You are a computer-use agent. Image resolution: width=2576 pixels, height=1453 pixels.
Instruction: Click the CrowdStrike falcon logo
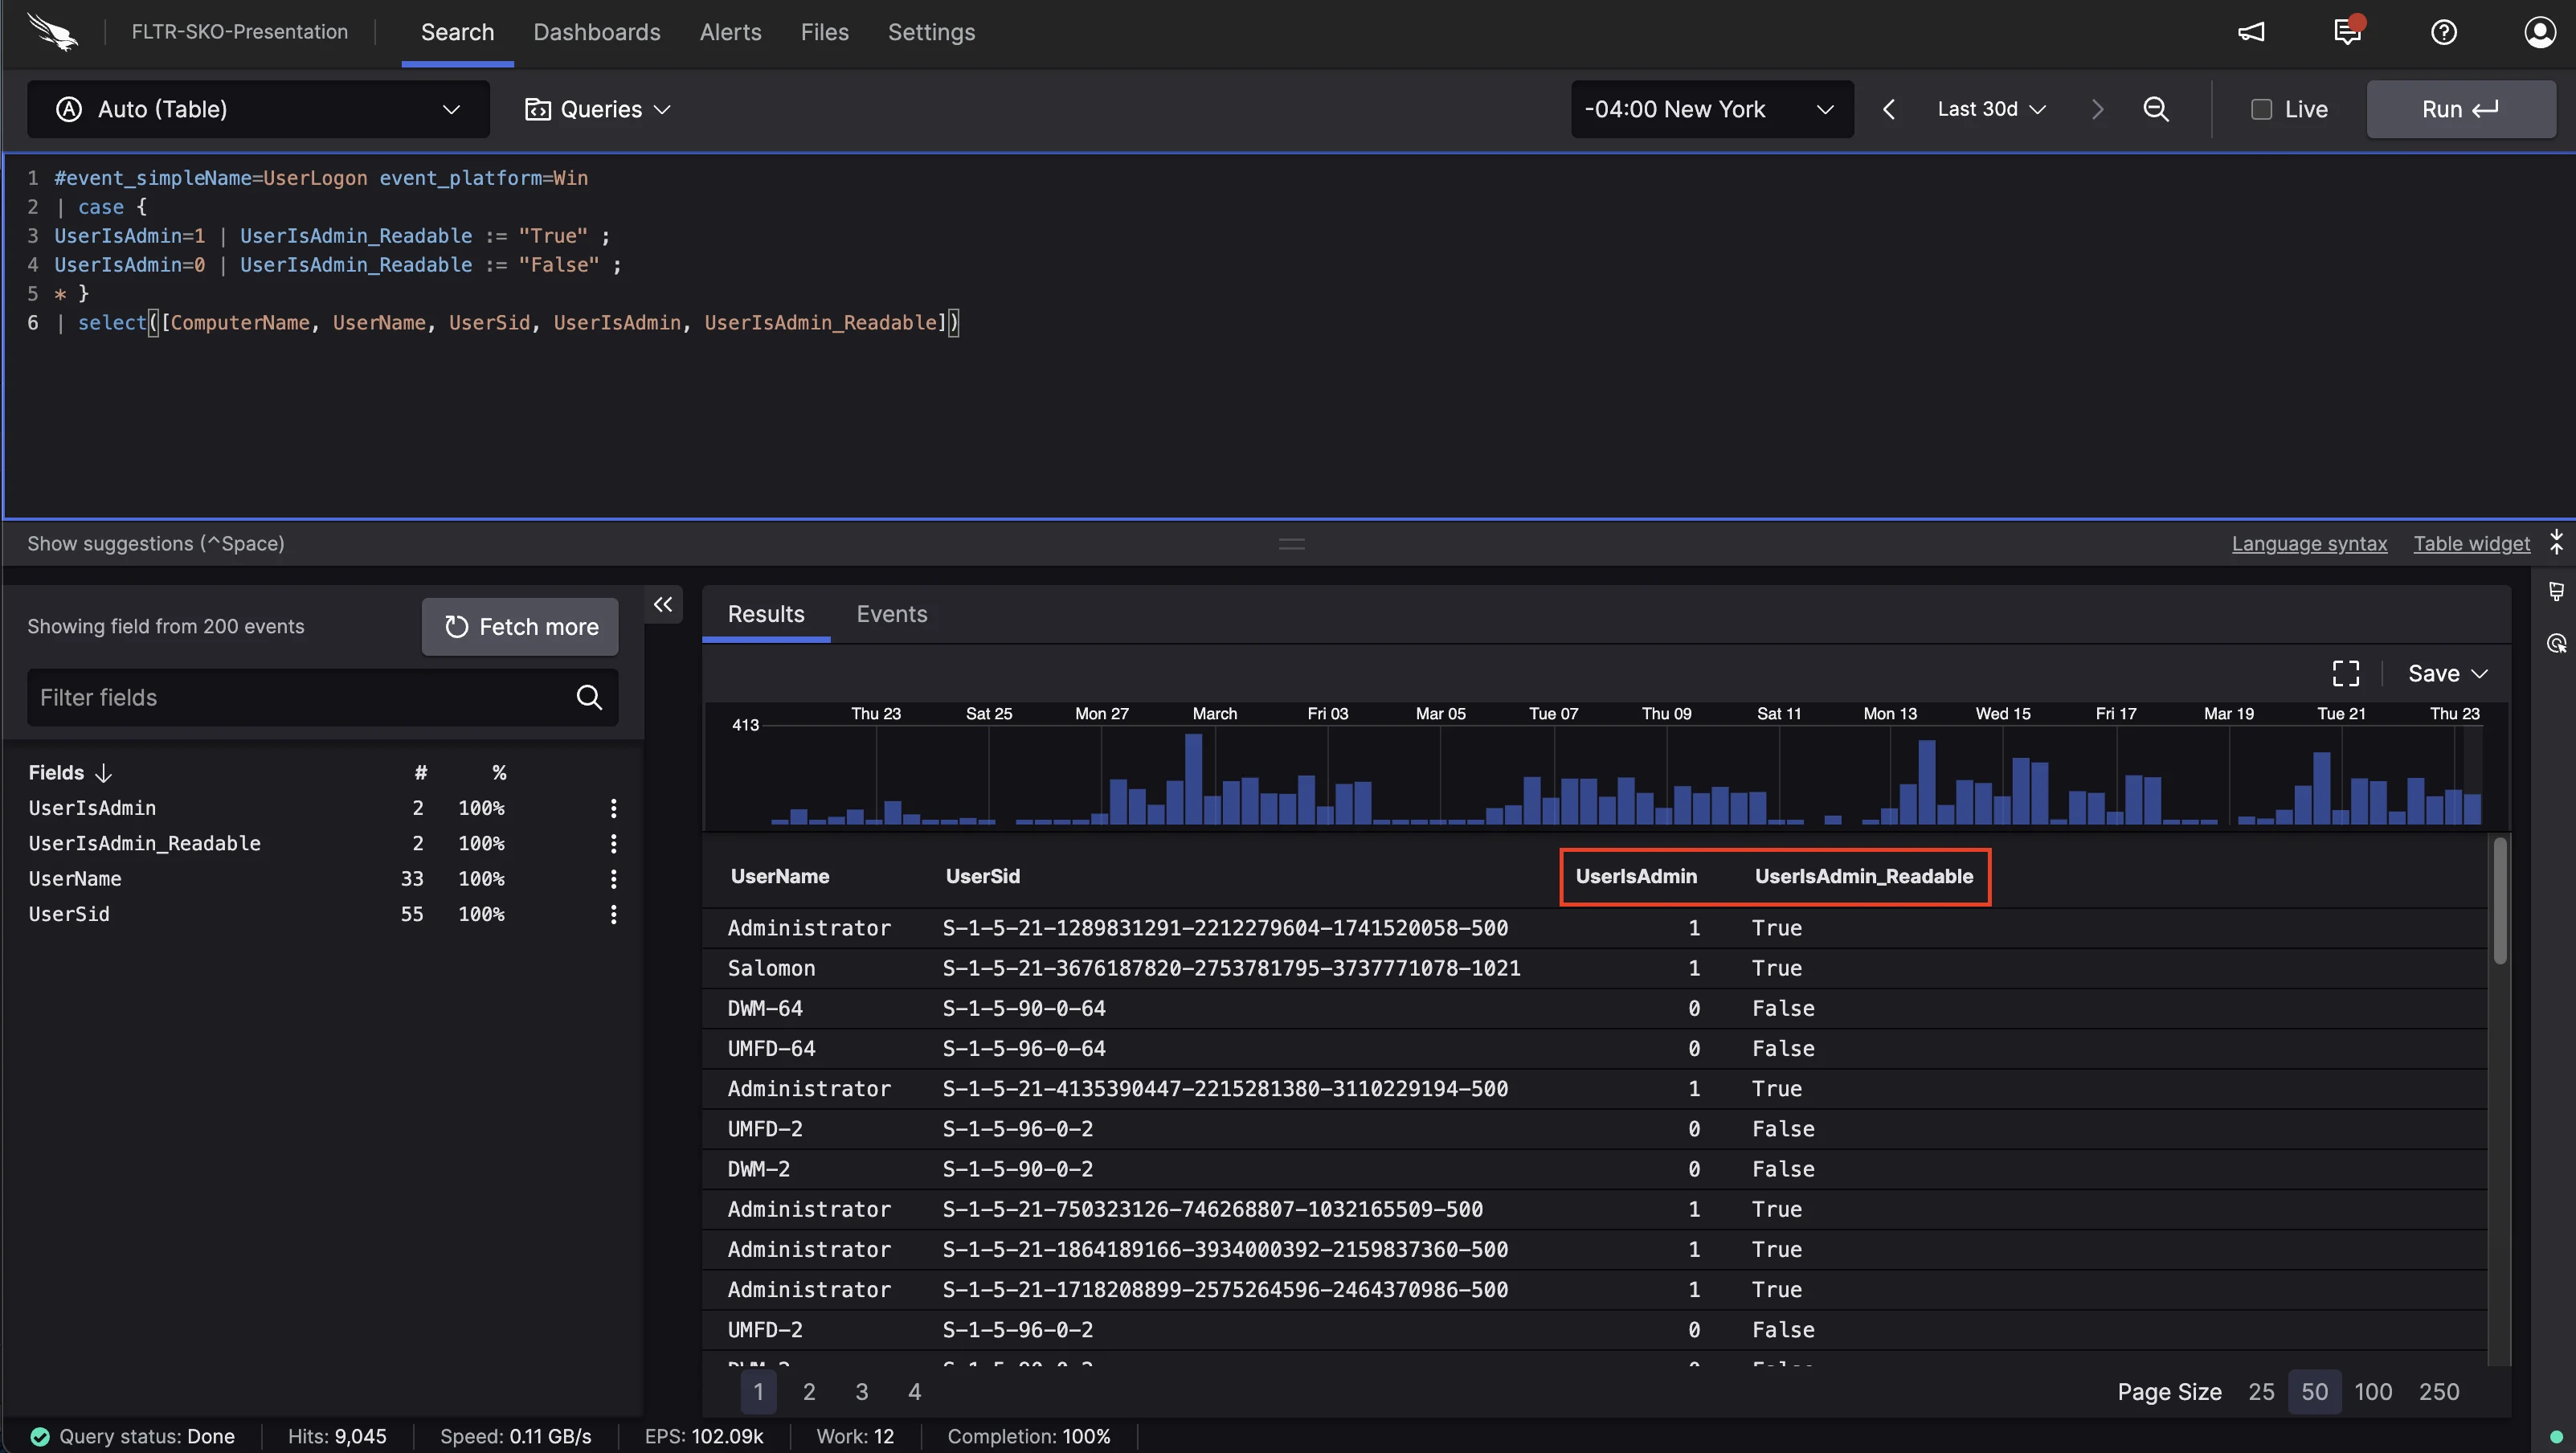pos(52,32)
